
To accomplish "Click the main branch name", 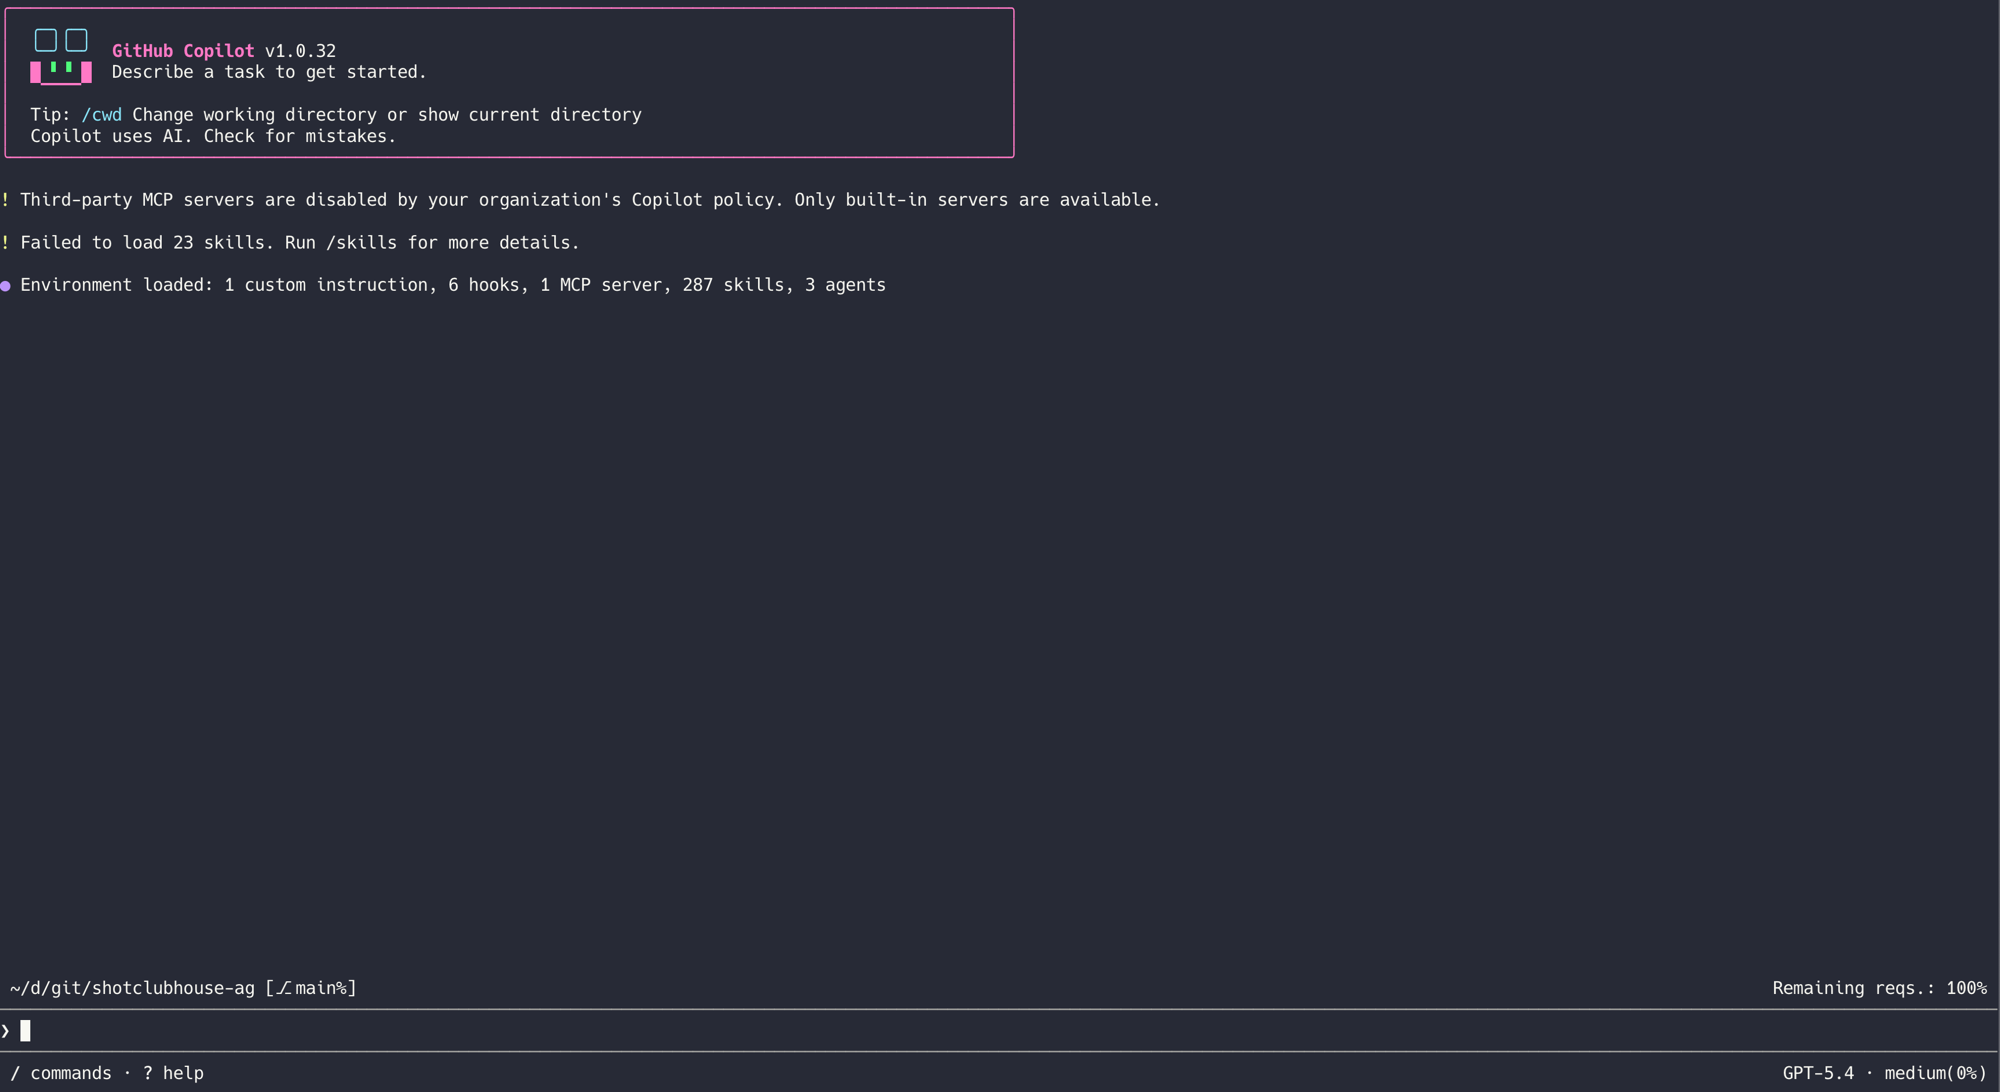I will (x=315, y=987).
